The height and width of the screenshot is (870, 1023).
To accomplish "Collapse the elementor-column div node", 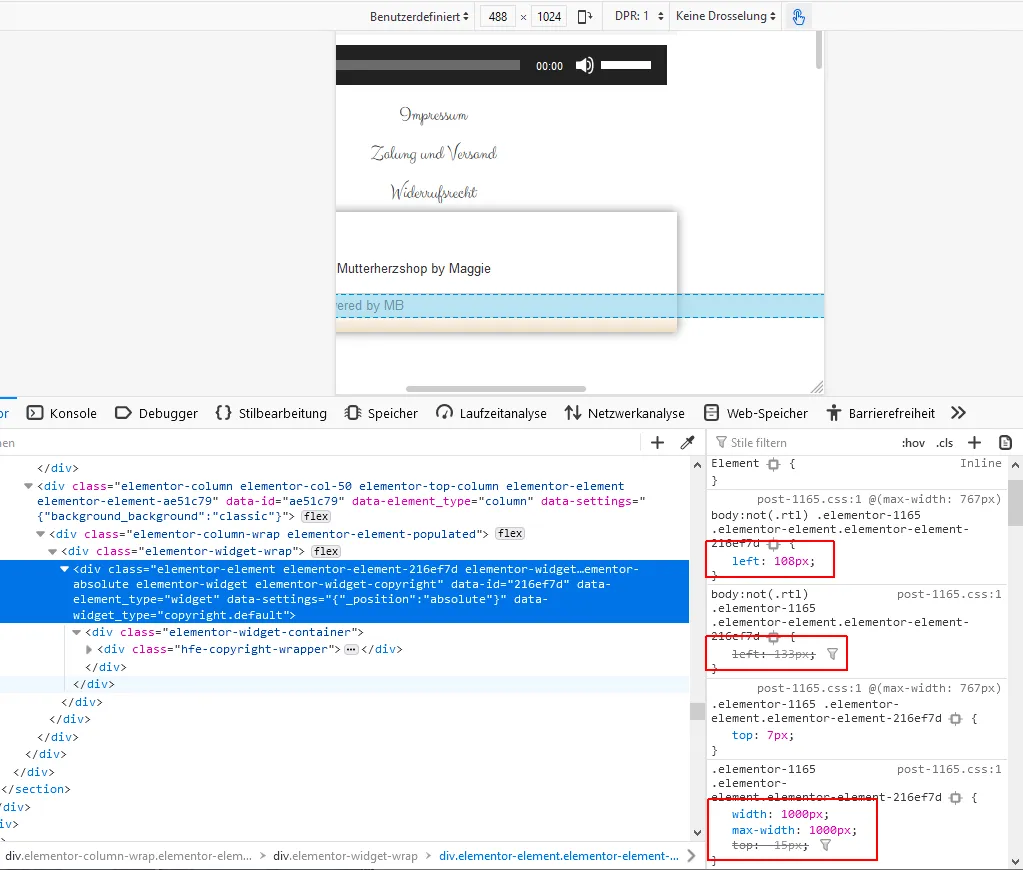I will click(28, 486).
